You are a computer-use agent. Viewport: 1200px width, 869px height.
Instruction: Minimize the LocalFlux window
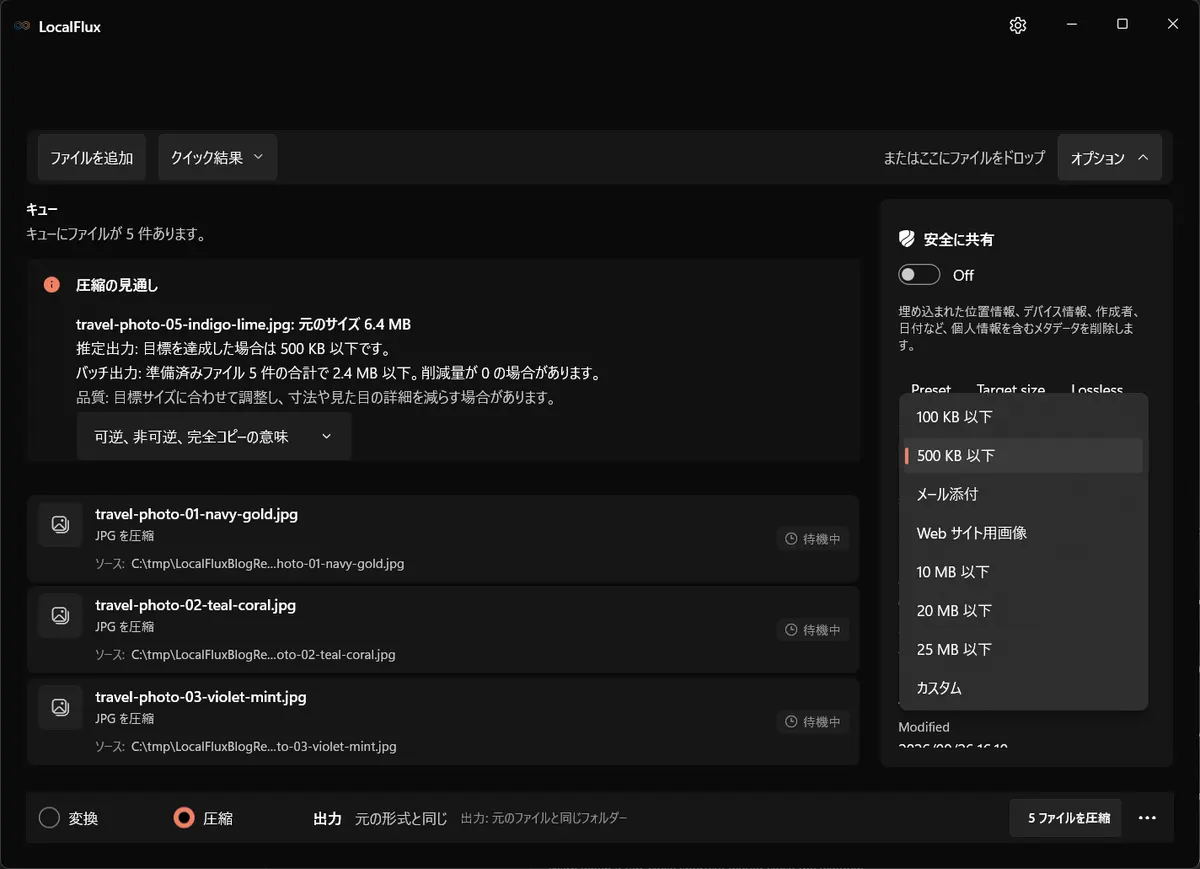(1071, 24)
